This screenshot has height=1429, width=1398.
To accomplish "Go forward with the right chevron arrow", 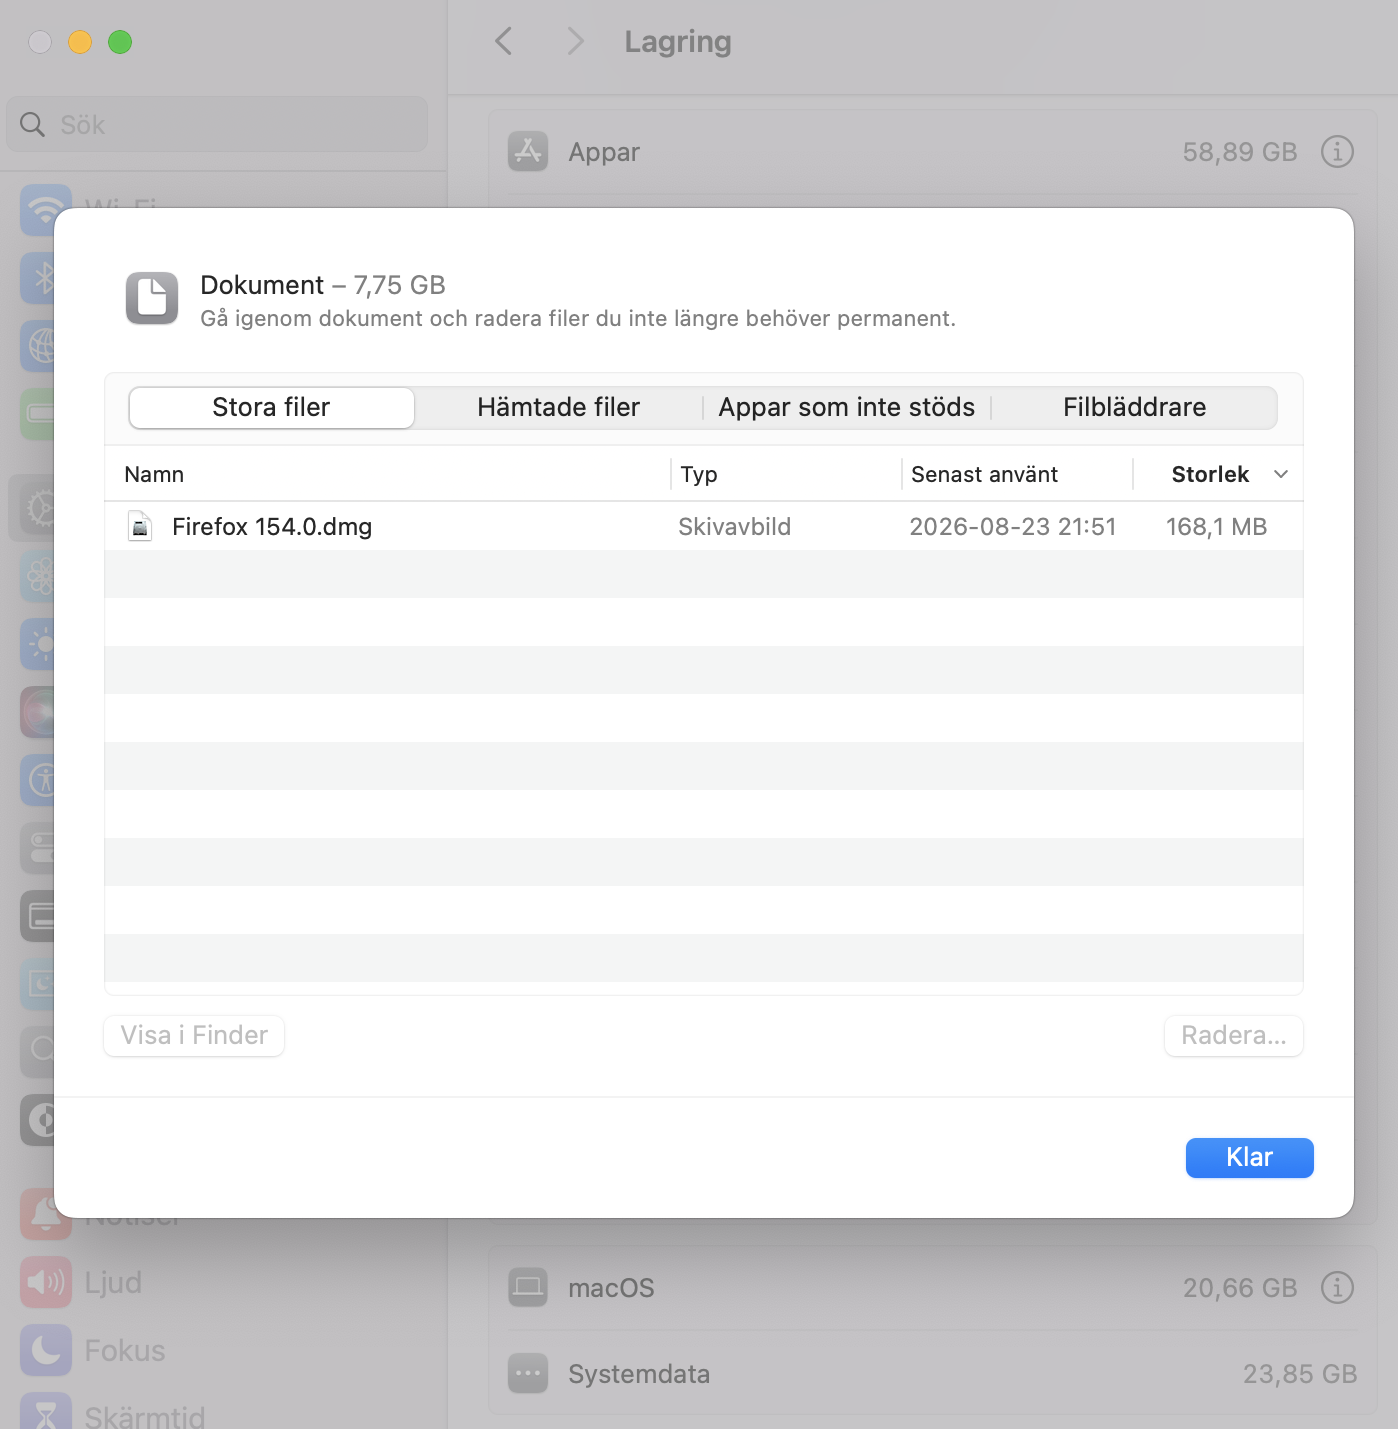I will pos(574,41).
